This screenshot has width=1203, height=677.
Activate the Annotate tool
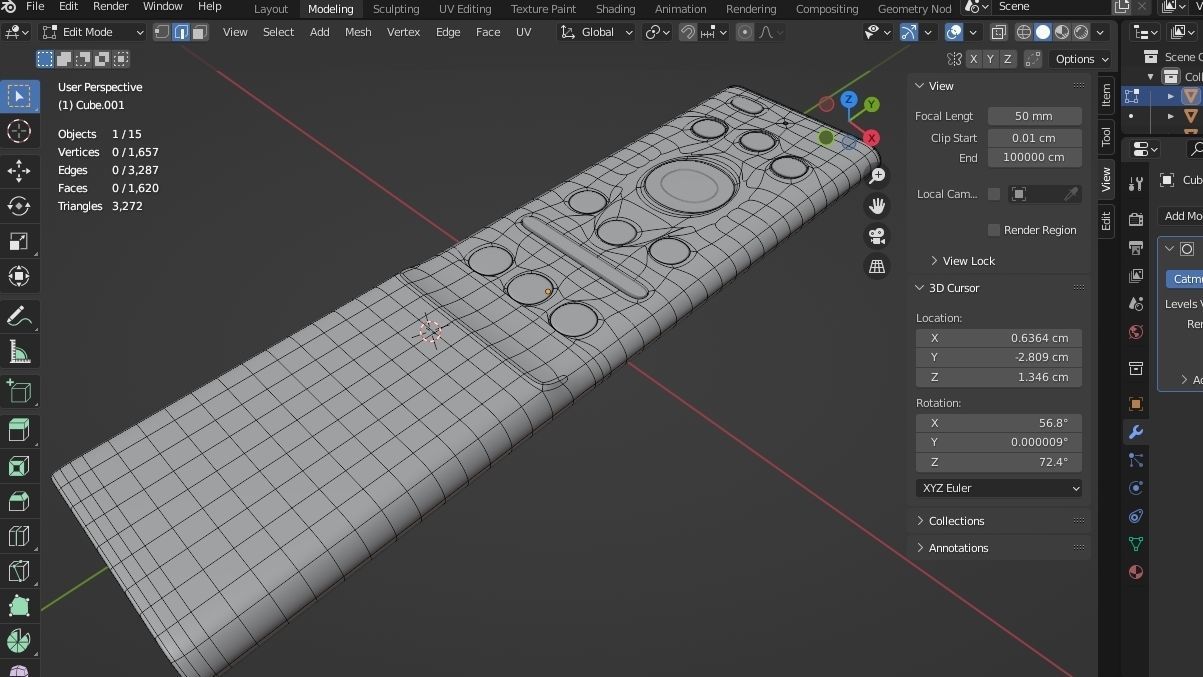19,316
